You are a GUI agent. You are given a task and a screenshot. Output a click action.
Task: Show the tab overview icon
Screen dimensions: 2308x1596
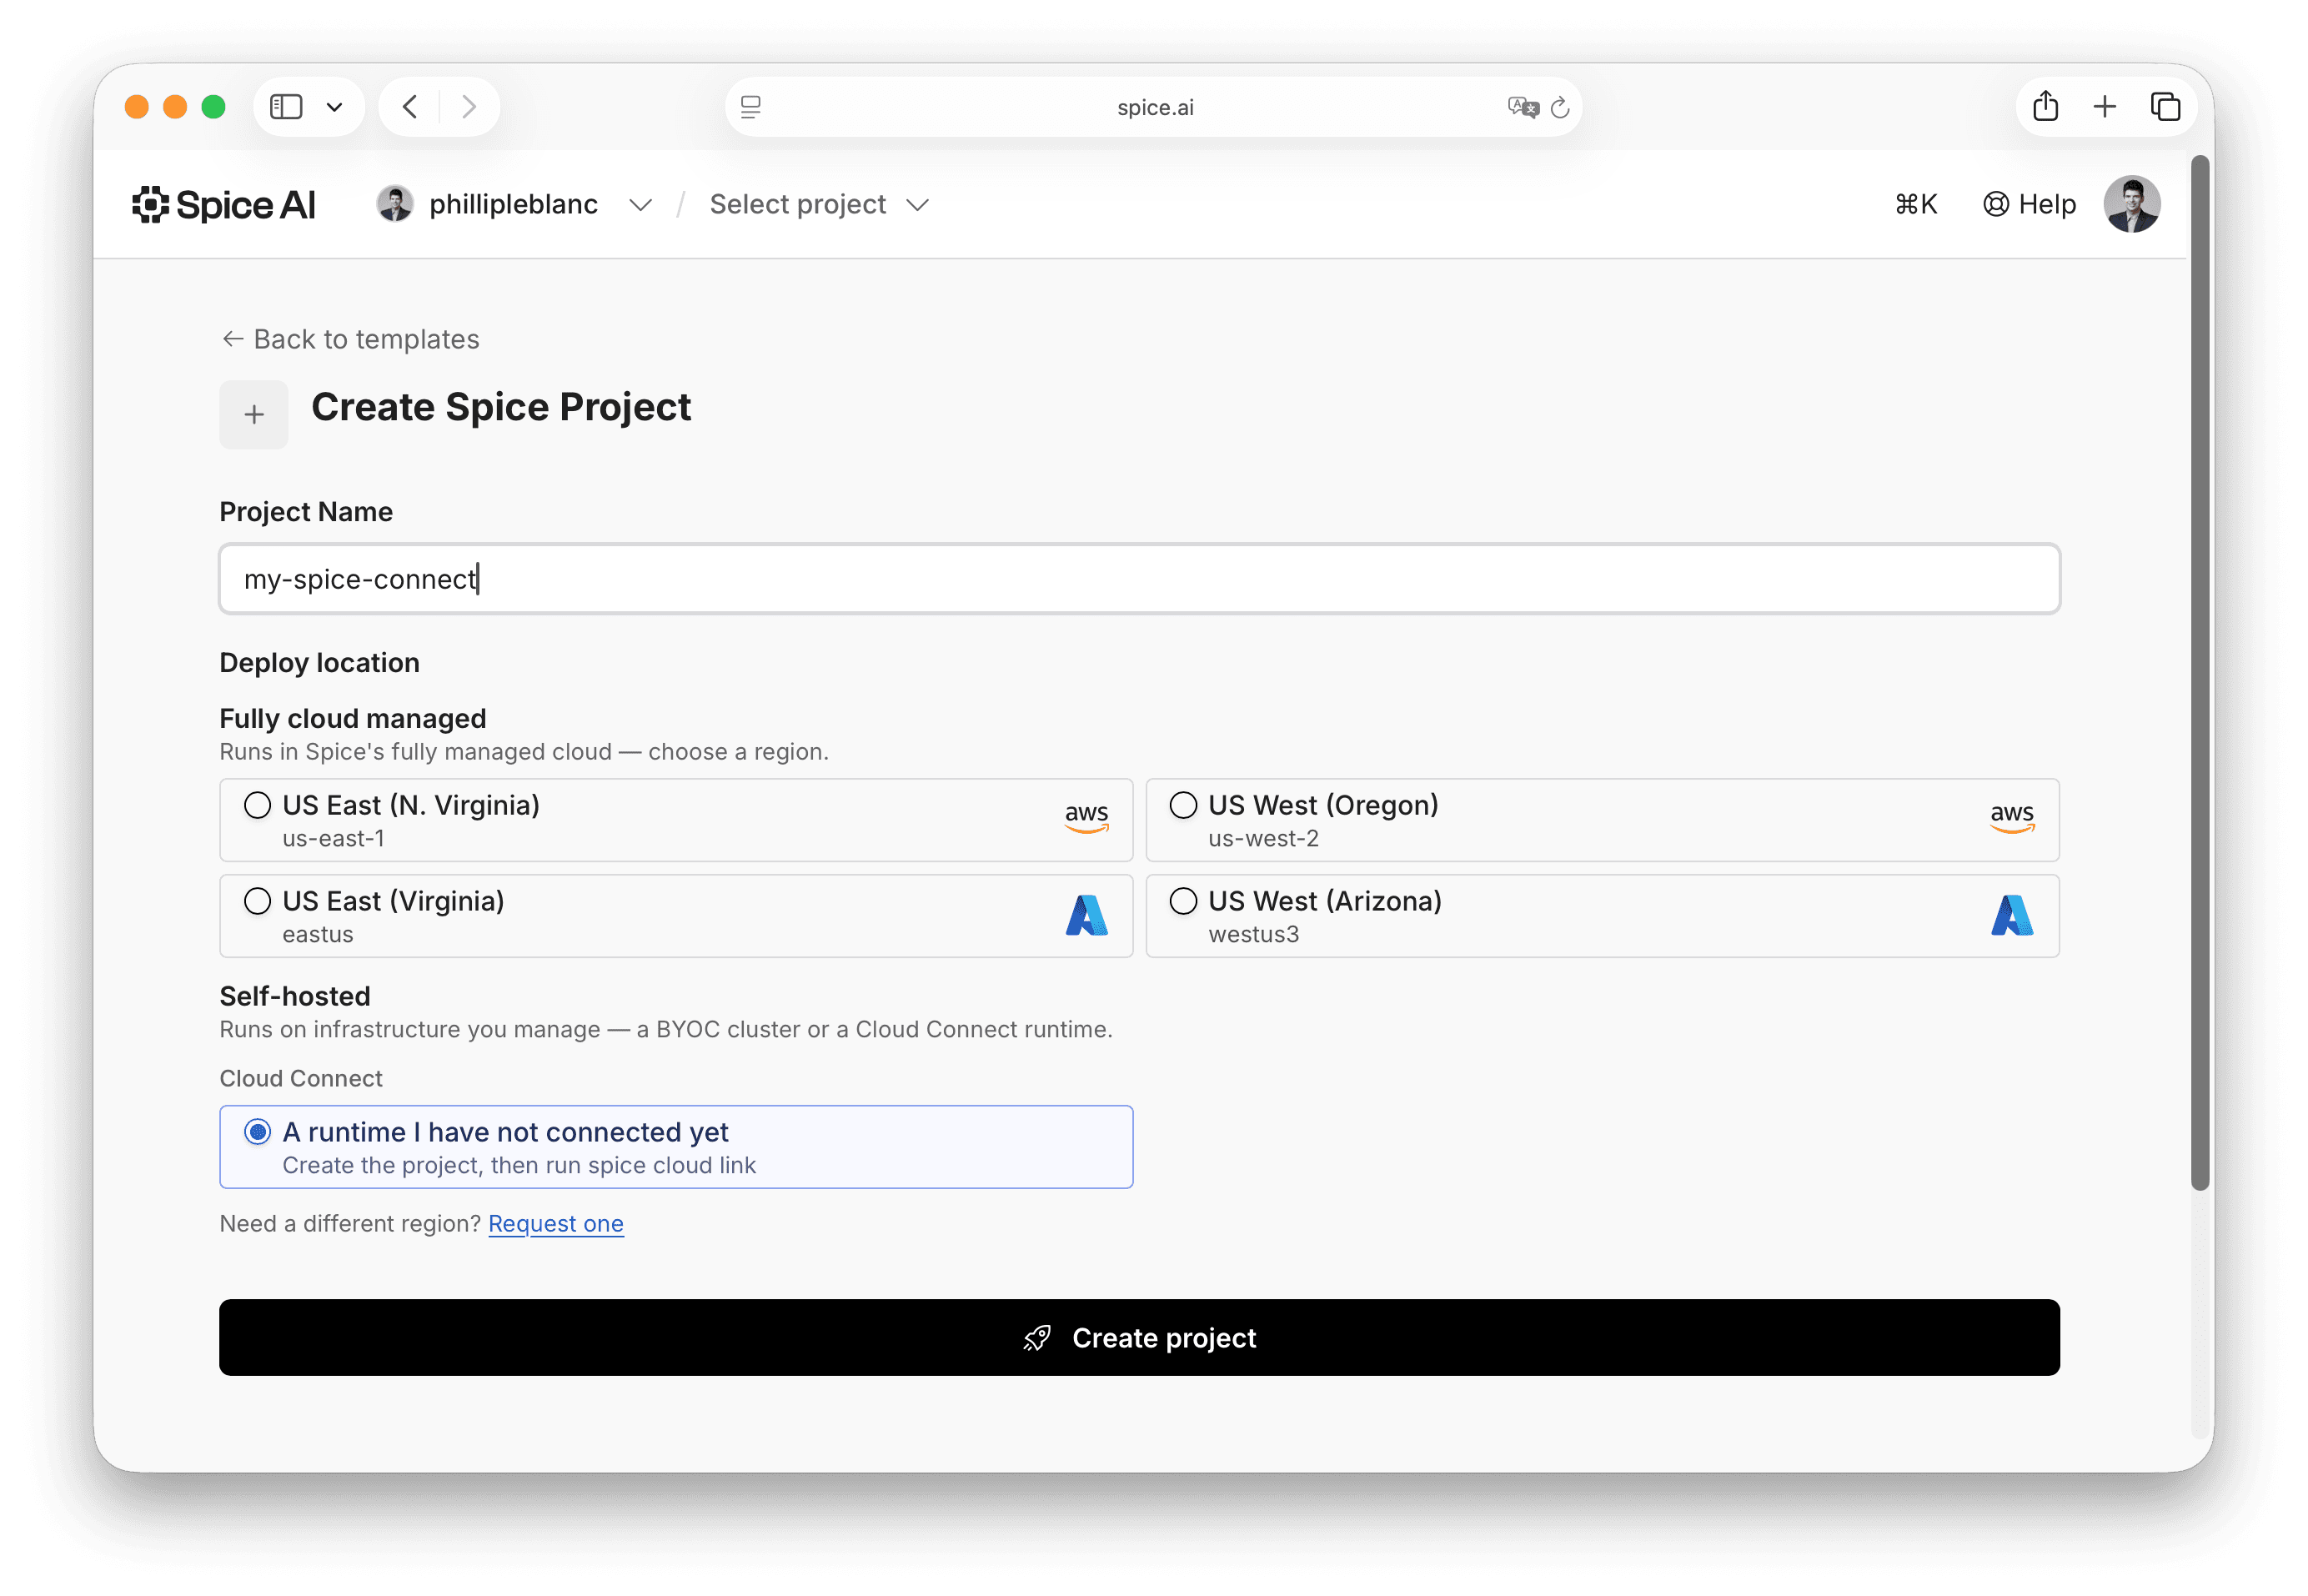click(x=2165, y=106)
